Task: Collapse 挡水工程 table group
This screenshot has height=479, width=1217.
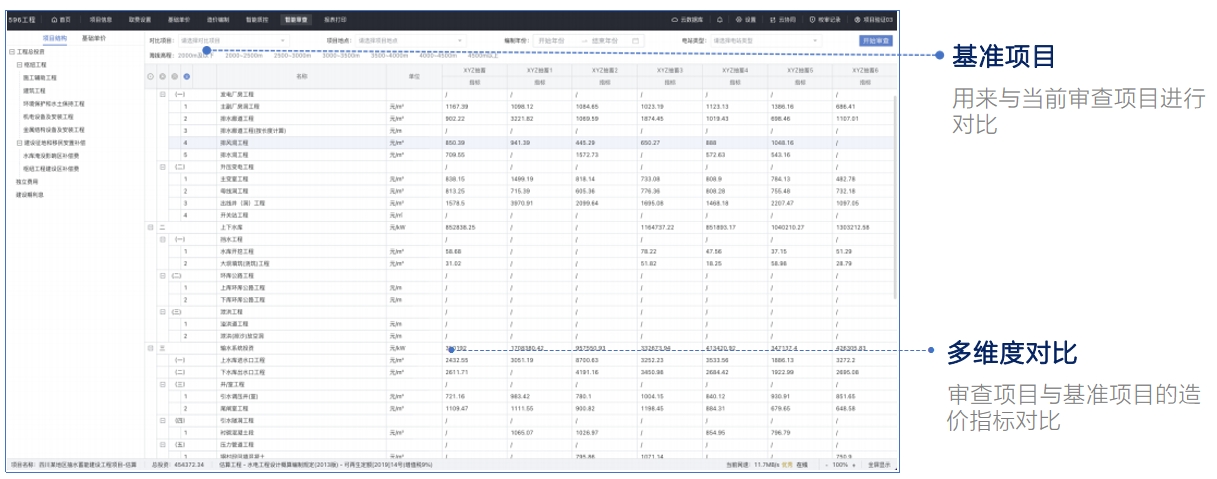Action: click(163, 240)
